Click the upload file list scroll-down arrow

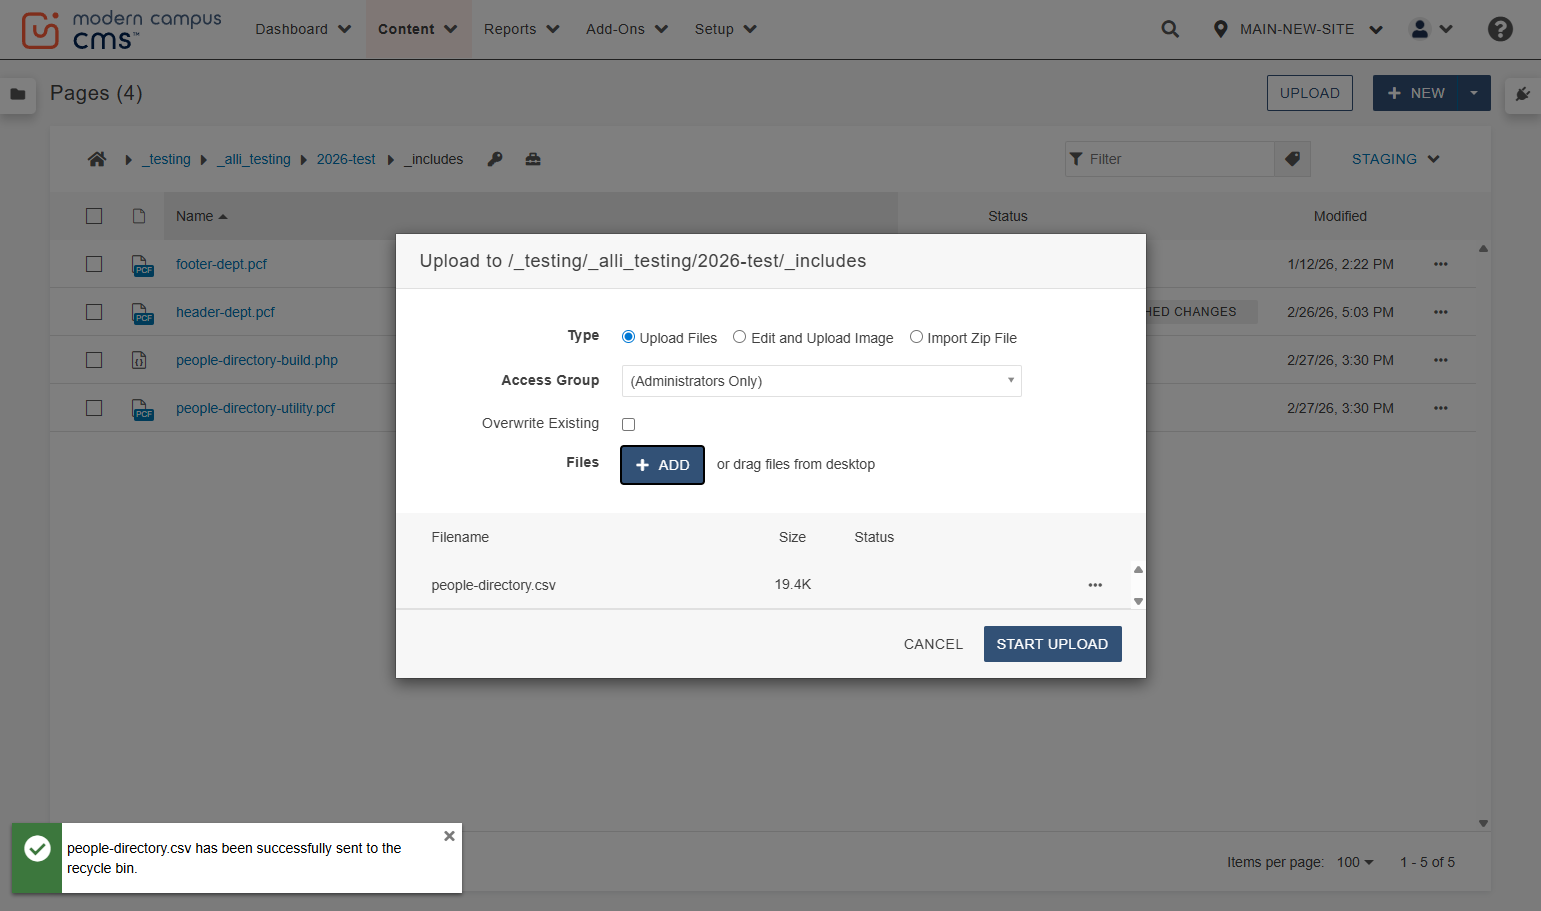click(1138, 601)
